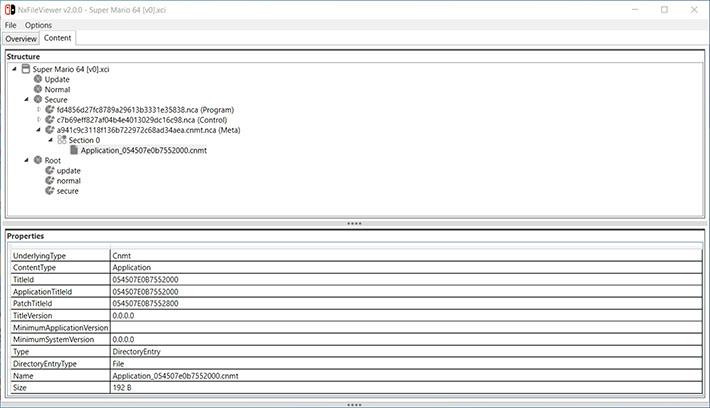Click the TitleVersion value 0.0.0.0
The image size is (710, 408).
click(x=123, y=316)
